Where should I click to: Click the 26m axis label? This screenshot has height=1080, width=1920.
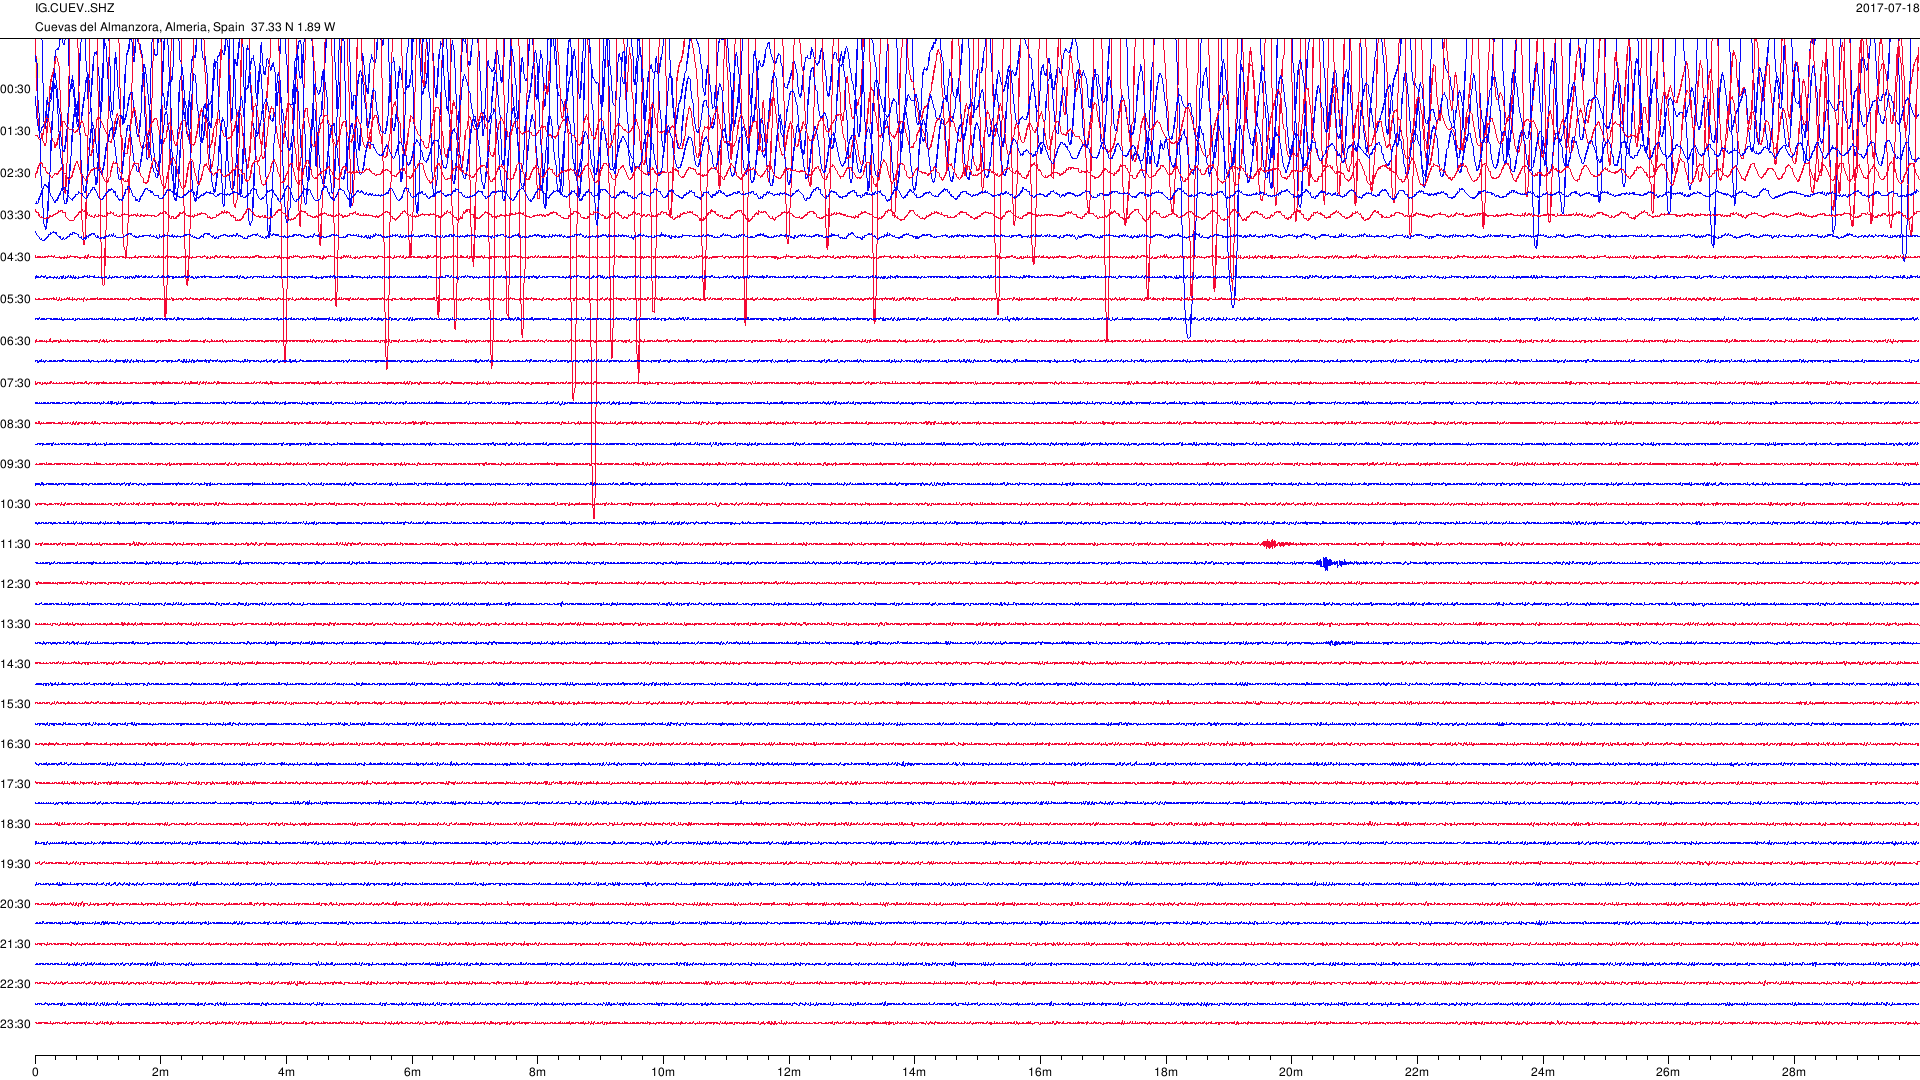tap(1668, 1073)
